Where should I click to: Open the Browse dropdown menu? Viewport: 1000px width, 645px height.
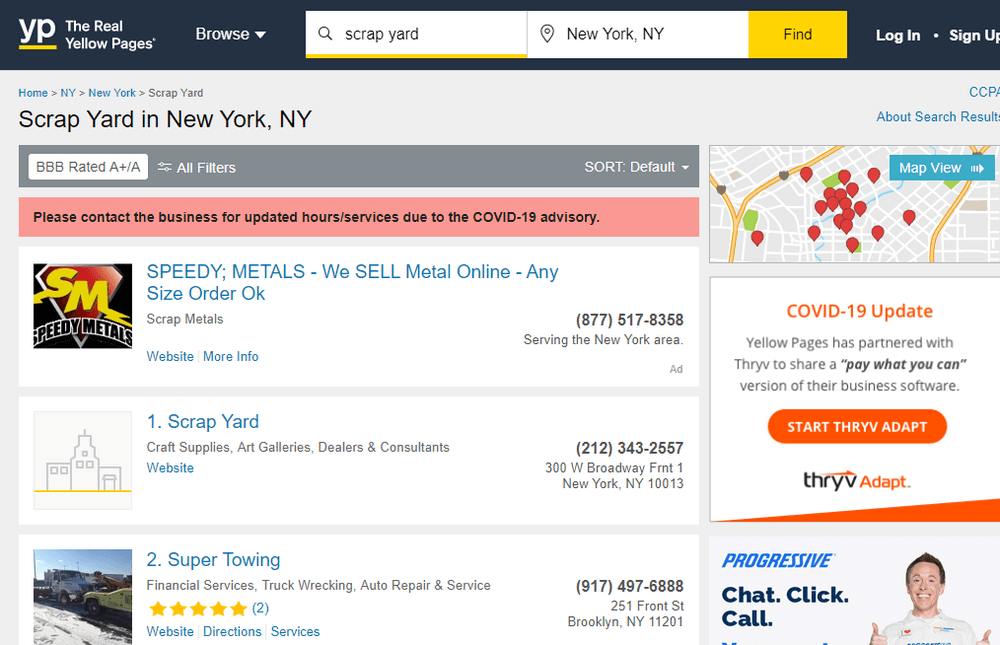tap(230, 34)
